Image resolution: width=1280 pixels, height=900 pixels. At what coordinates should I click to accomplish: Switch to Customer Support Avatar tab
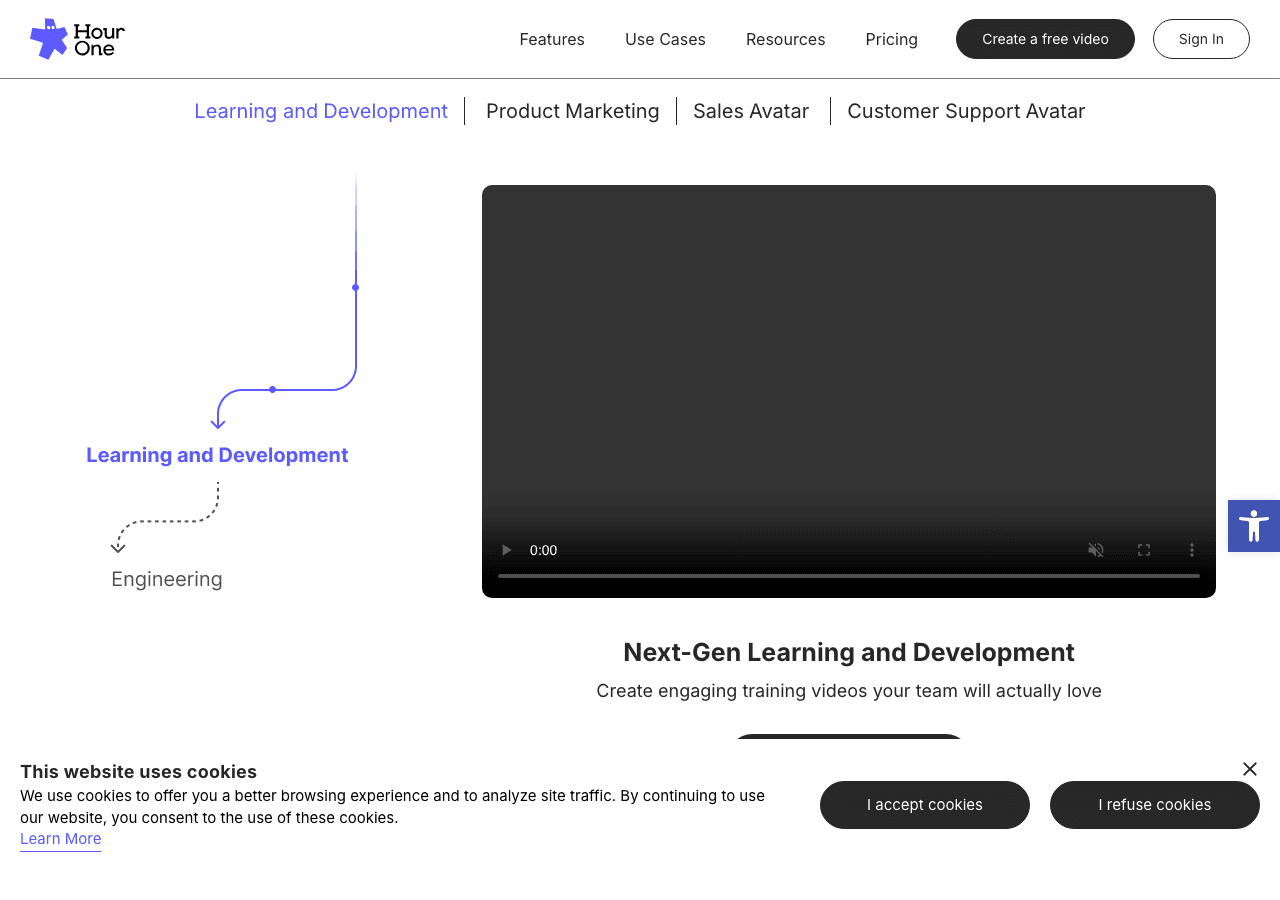[966, 111]
